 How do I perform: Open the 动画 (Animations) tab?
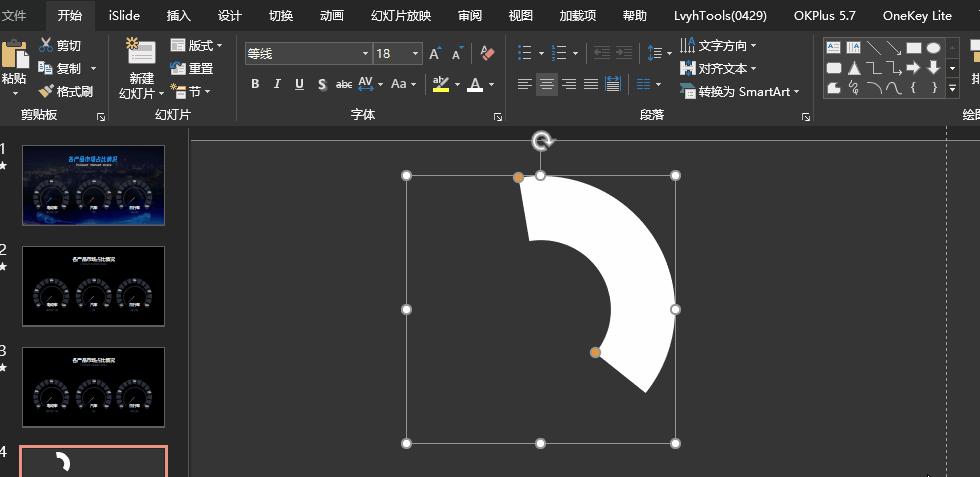click(332, 15)
